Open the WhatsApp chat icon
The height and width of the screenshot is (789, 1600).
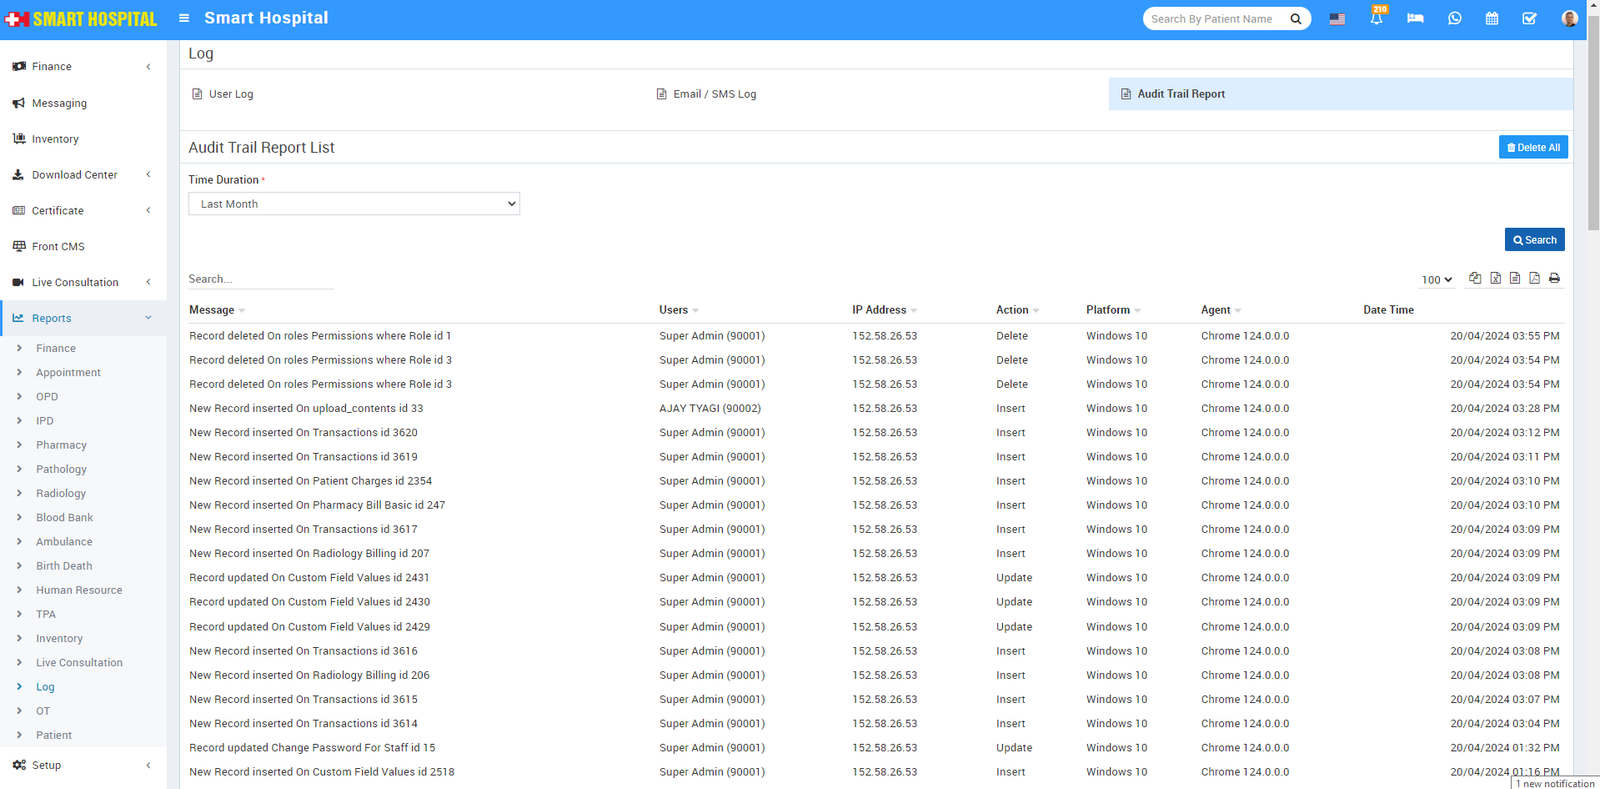tap(1454, 19)
